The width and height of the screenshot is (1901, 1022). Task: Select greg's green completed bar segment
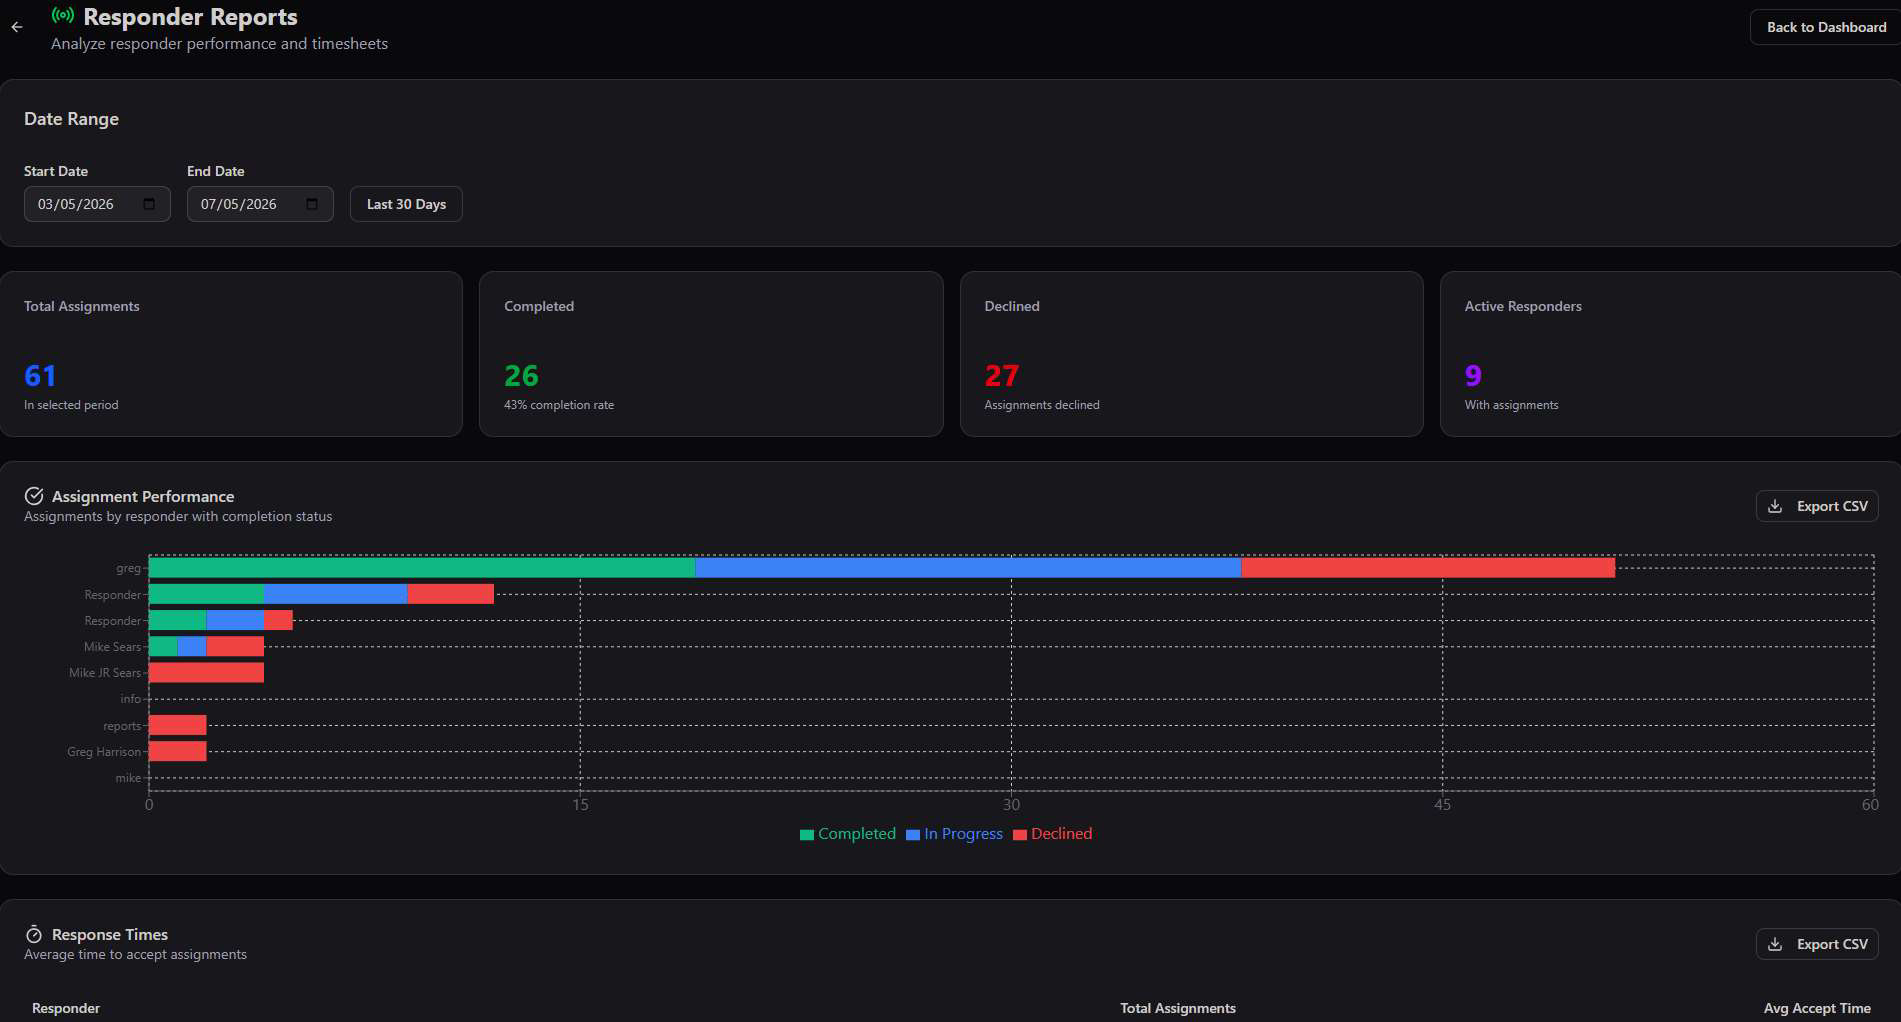[x=422, y=567]
